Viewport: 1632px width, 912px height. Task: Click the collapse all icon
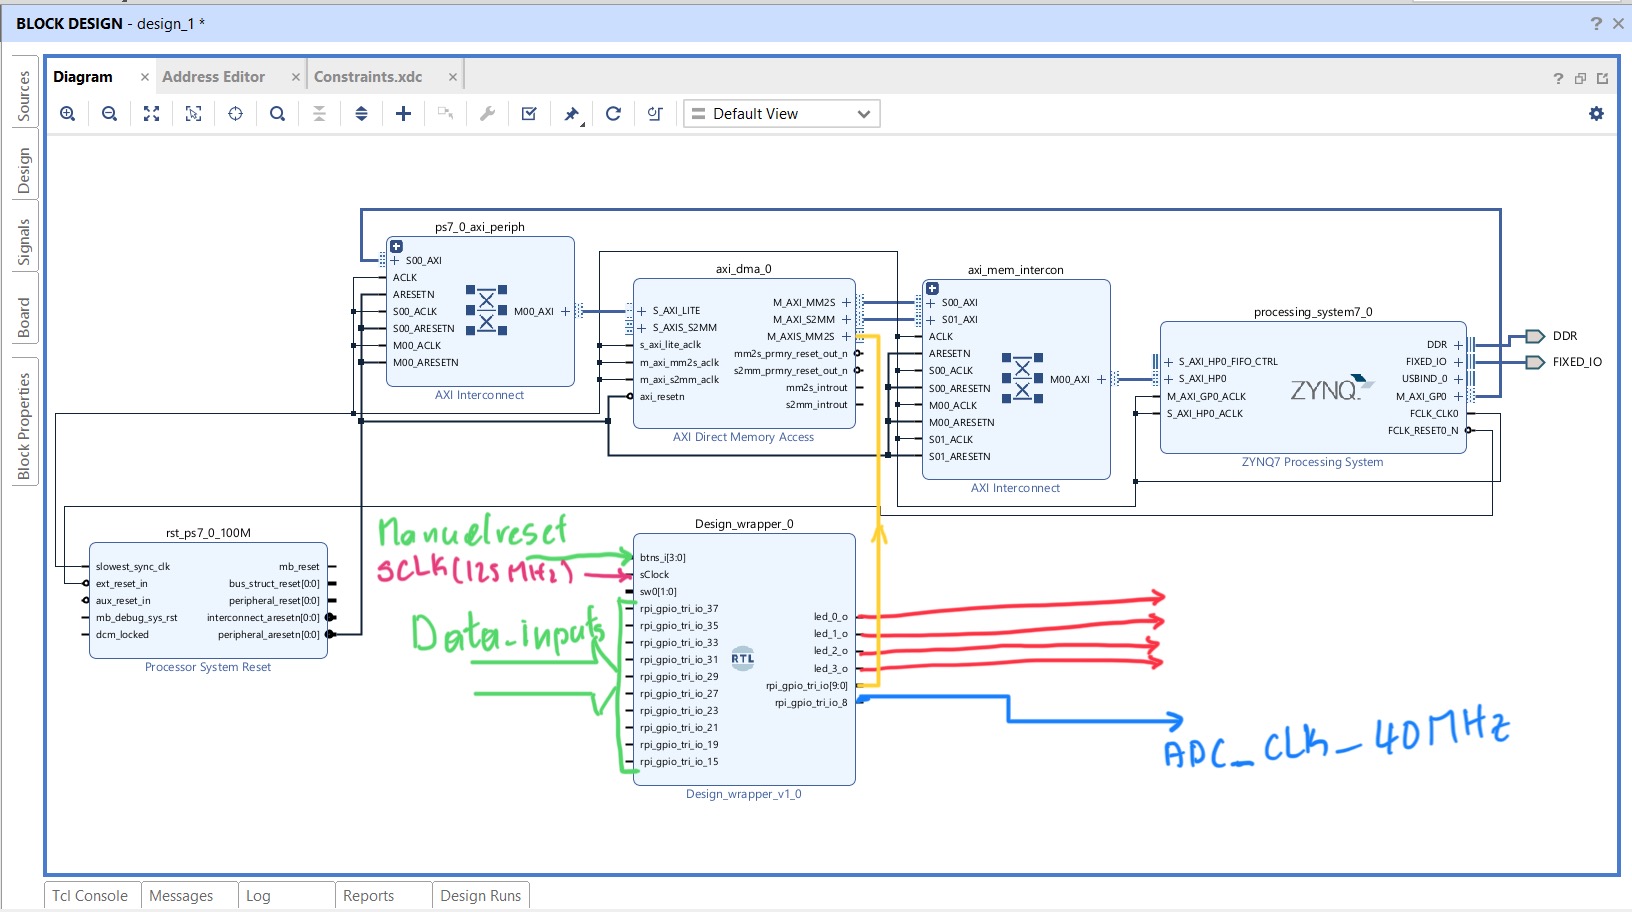click(319, 114)
